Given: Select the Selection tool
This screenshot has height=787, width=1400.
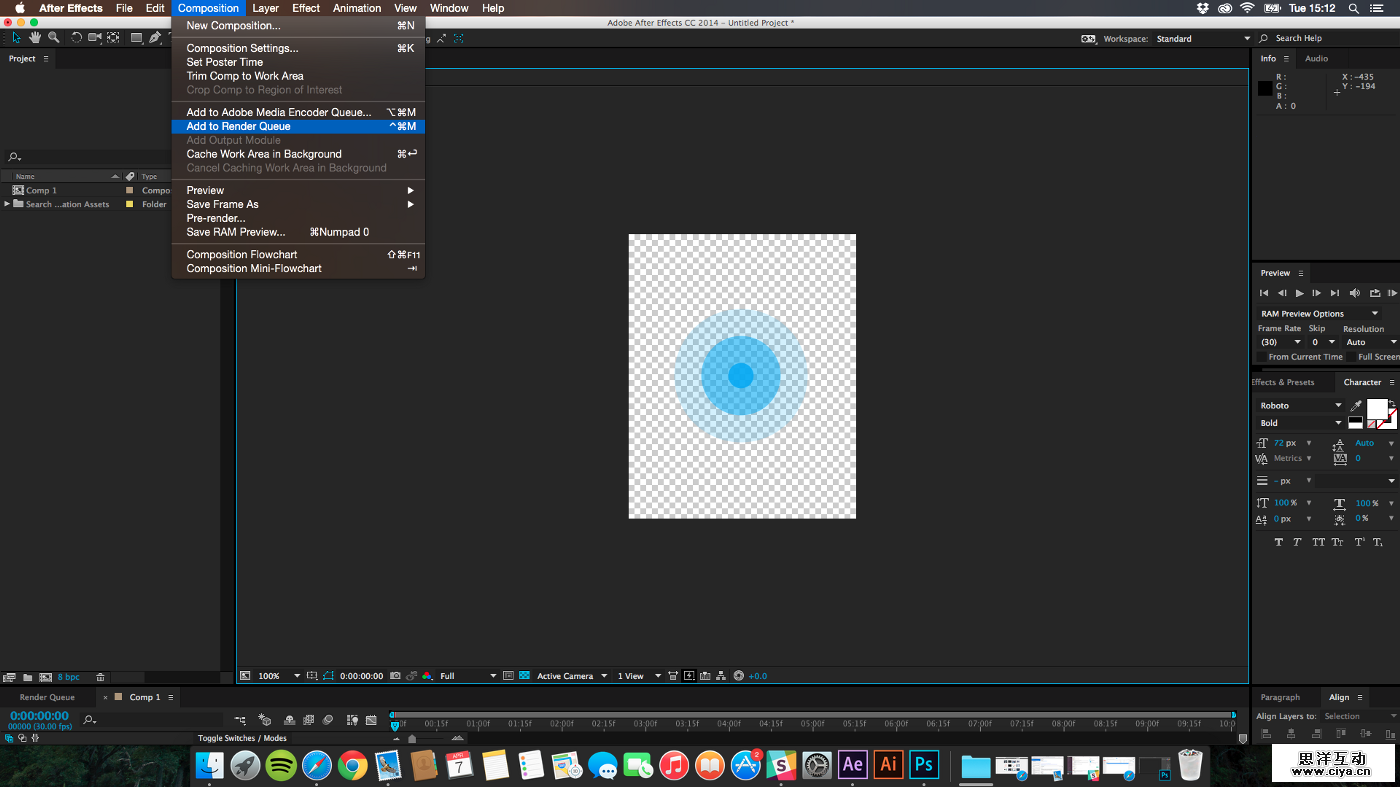Looking at the screenshot, I should 16,38.
